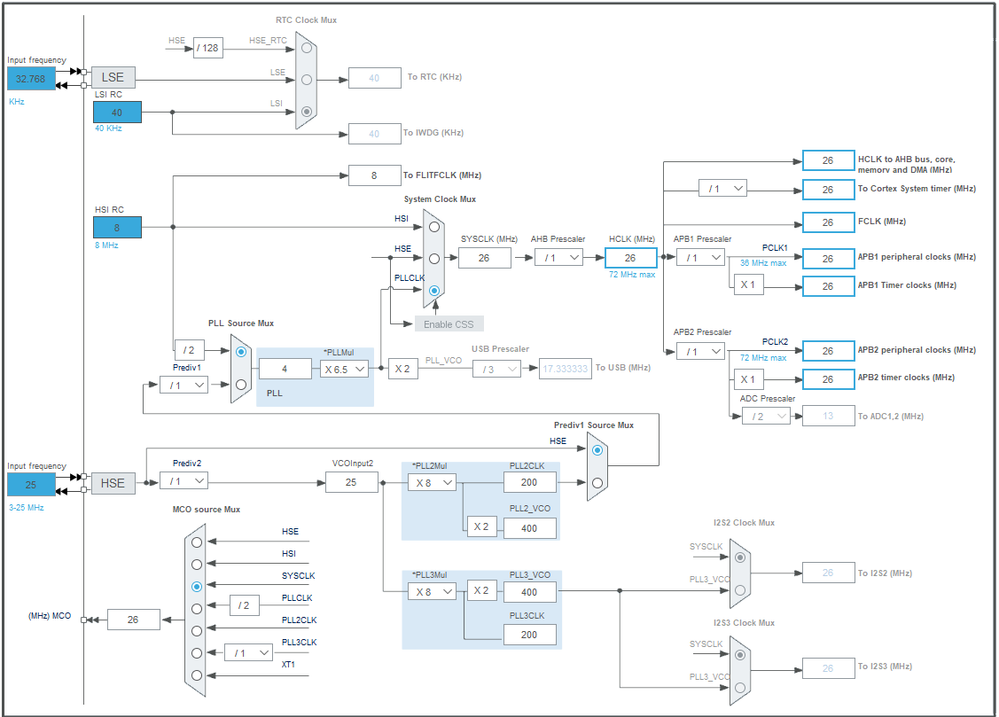999x717 pixels.
Task: Edit the HSE input frequency field 25
Action: tap(31, 484)
